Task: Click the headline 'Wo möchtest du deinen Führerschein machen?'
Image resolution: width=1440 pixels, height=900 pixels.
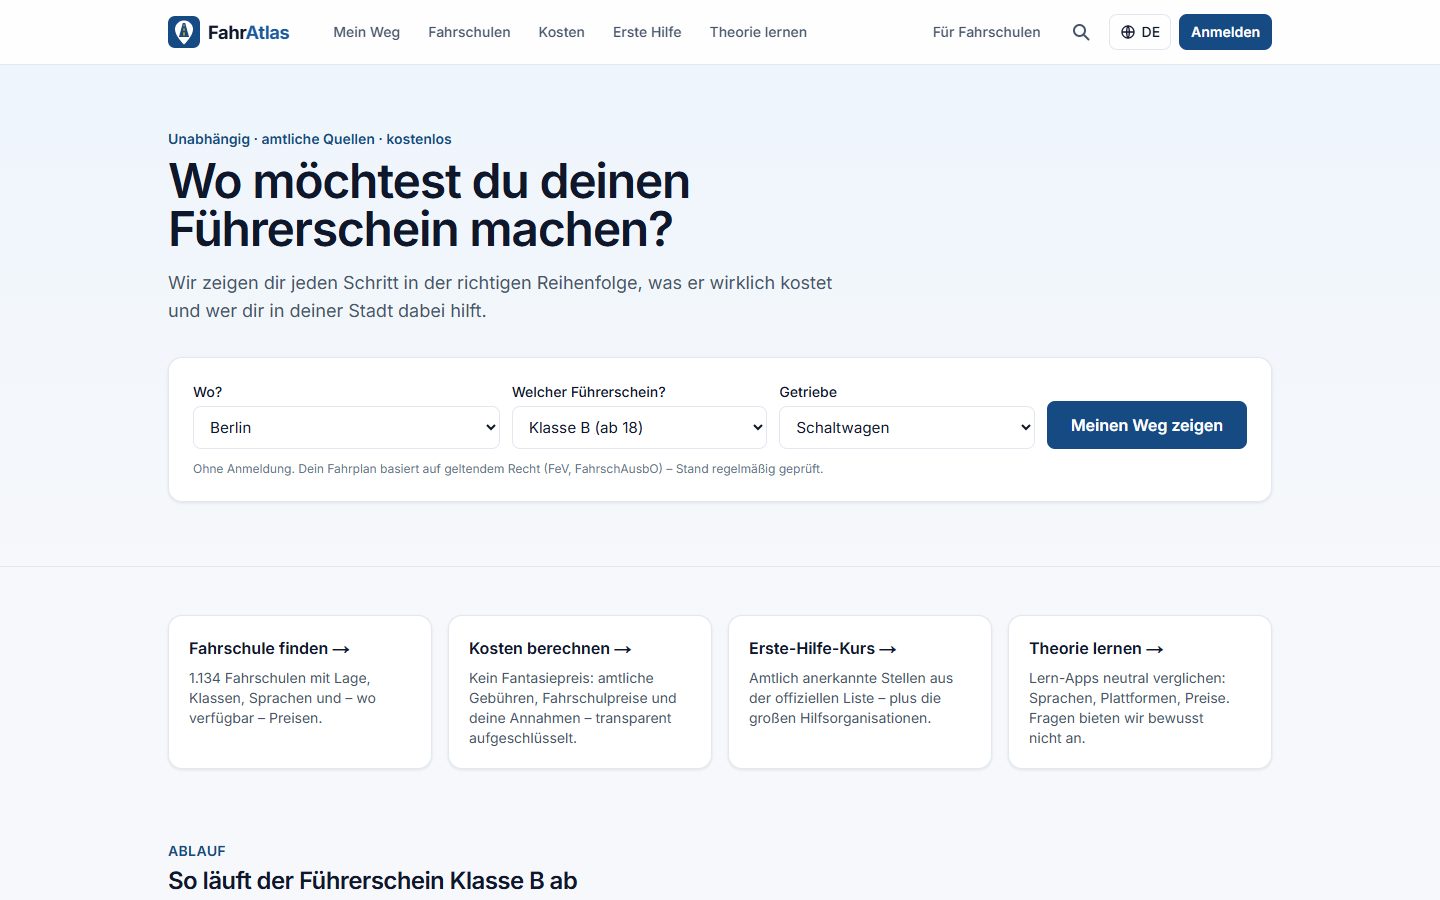Action: tap(429, 205)
